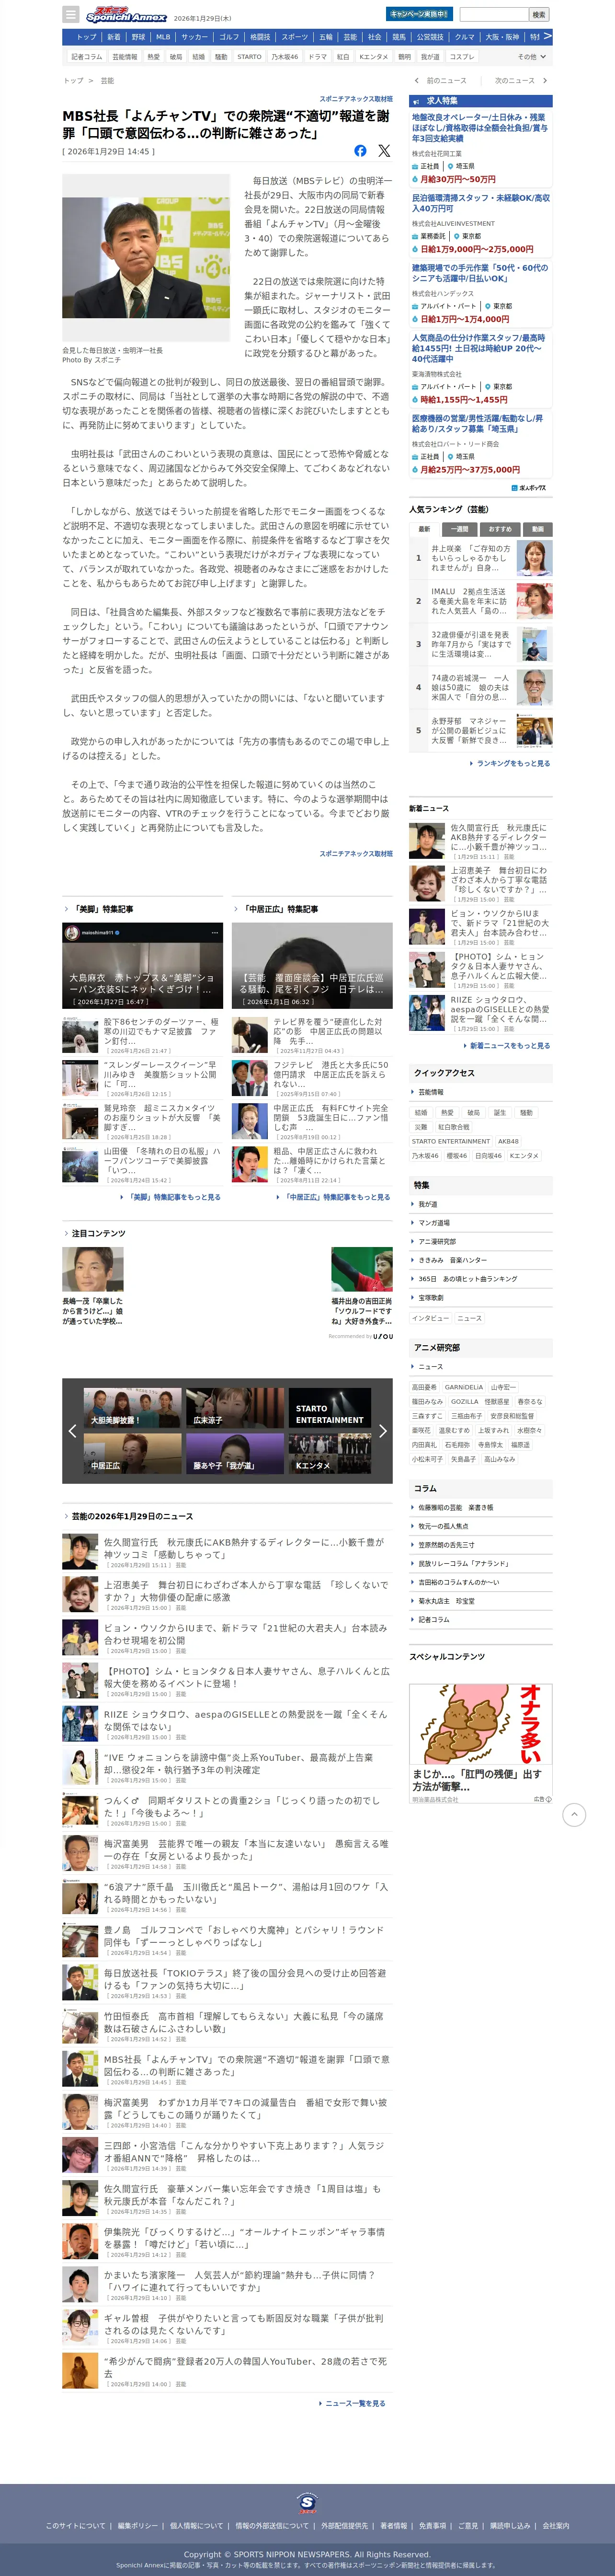The image size is (615, 2576).
Task: Open the 芸能 main menu item
Action: tap(350, 37)
